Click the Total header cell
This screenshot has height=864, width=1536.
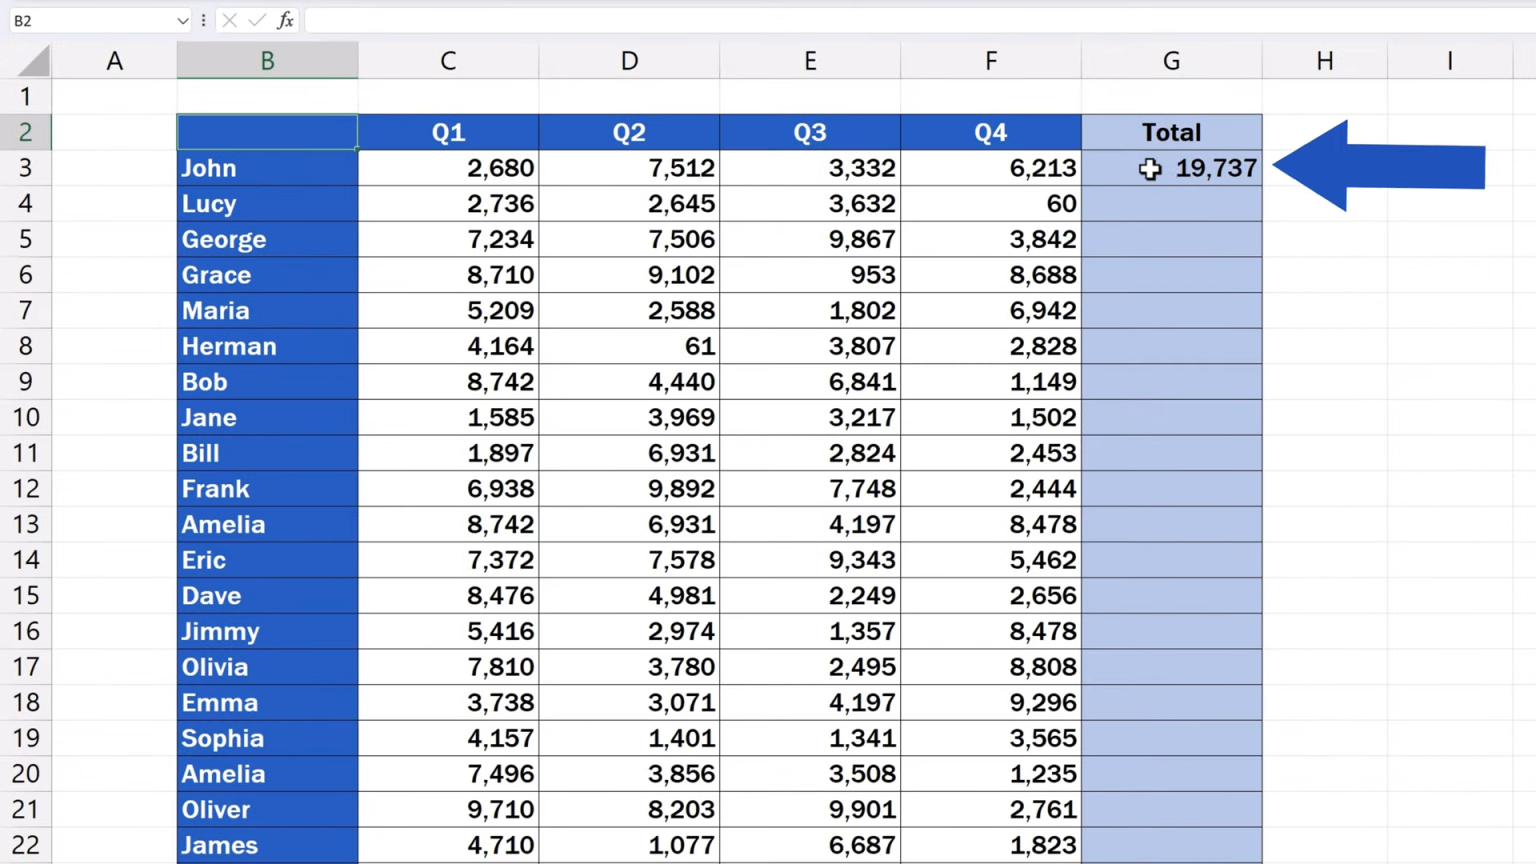point(1171,132)
